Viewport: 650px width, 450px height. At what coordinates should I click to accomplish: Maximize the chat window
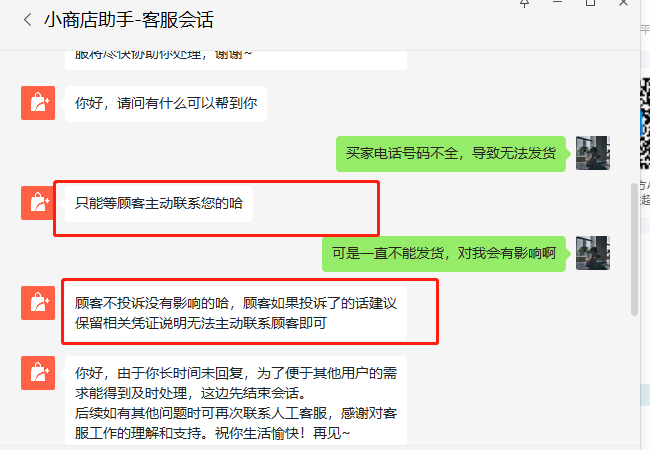(590, 3)
